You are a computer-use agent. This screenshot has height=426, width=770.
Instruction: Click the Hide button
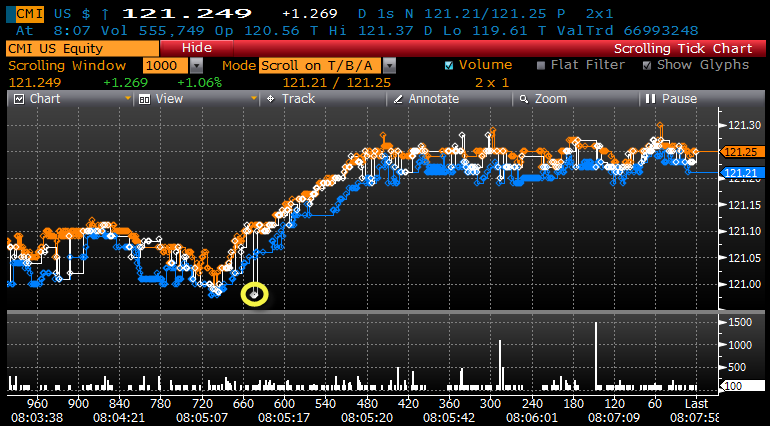[x=196, y=48]
